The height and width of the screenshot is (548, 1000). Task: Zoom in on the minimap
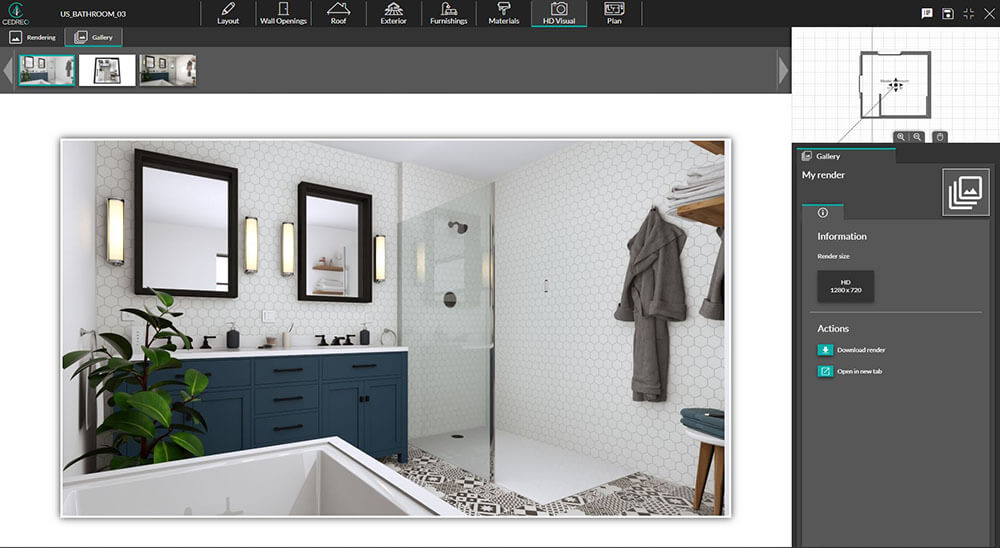pyautogui.click(x=901, y=137)
